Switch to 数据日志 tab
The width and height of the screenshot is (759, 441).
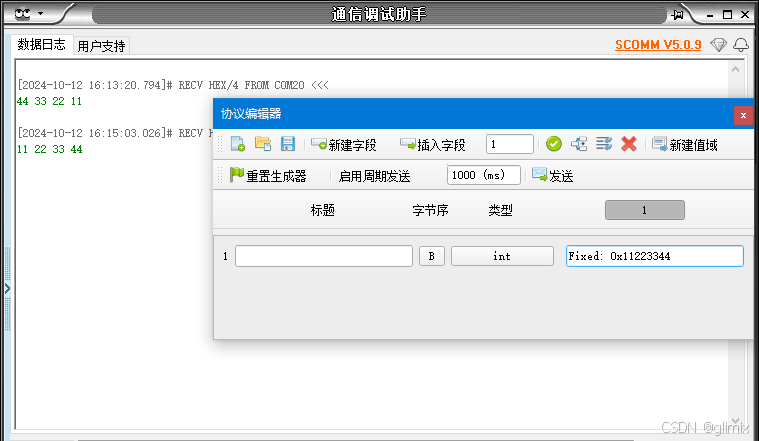point(42,45)
